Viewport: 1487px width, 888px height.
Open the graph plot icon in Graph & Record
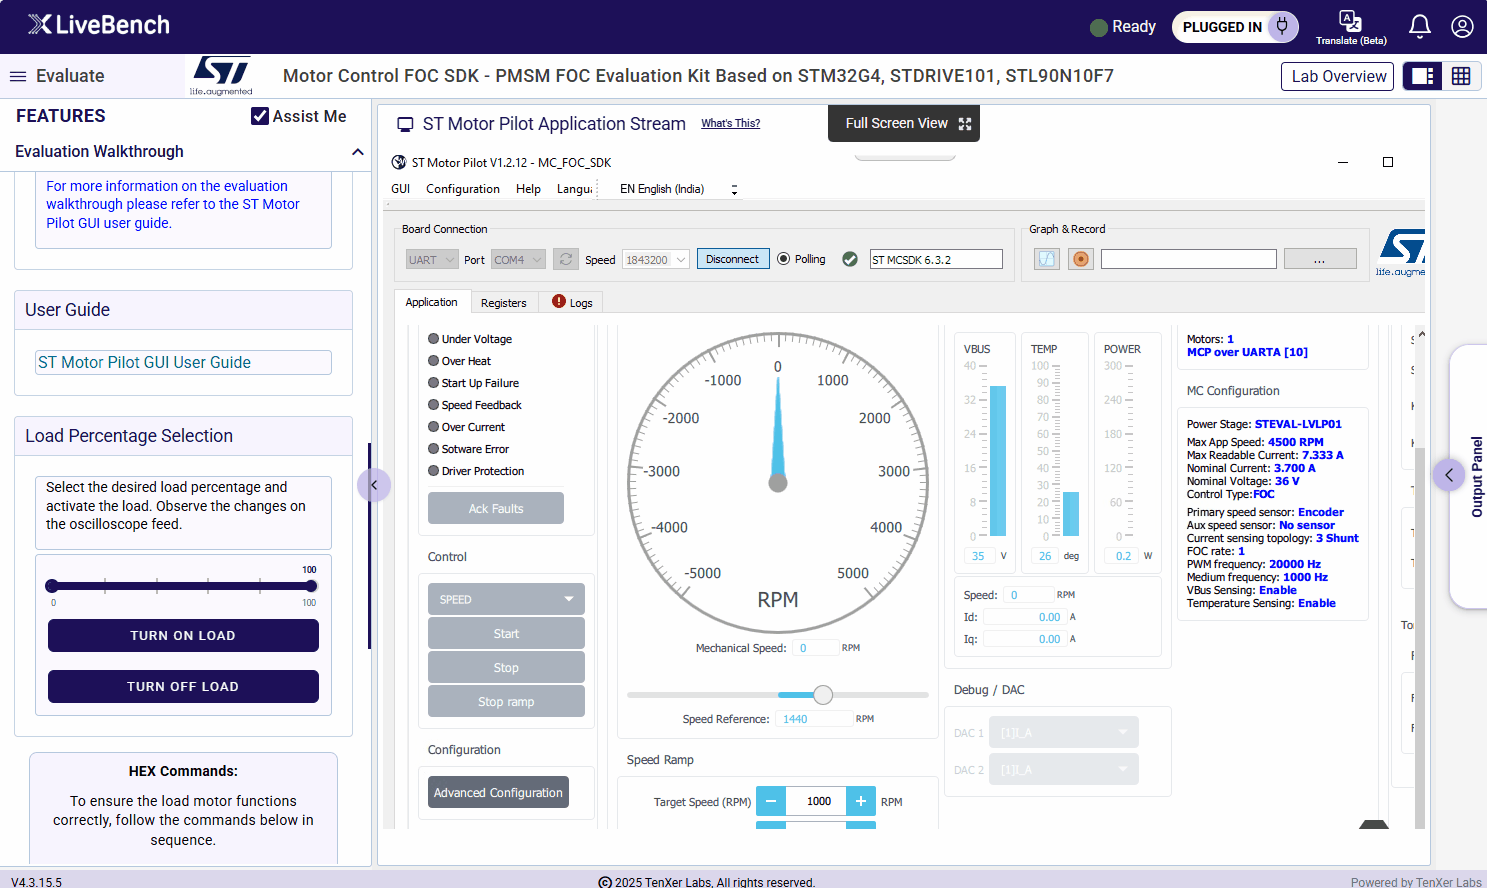coord(1047,259)
